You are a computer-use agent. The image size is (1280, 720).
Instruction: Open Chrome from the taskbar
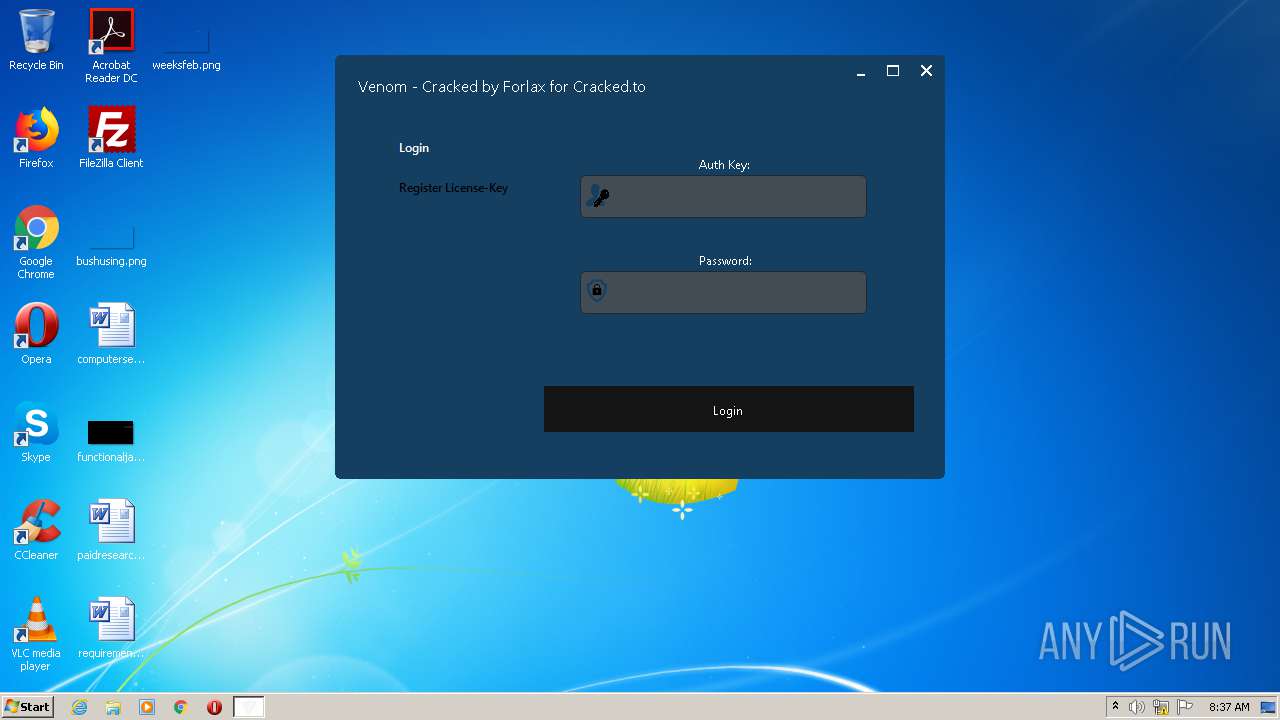click(x=181, y=707)
